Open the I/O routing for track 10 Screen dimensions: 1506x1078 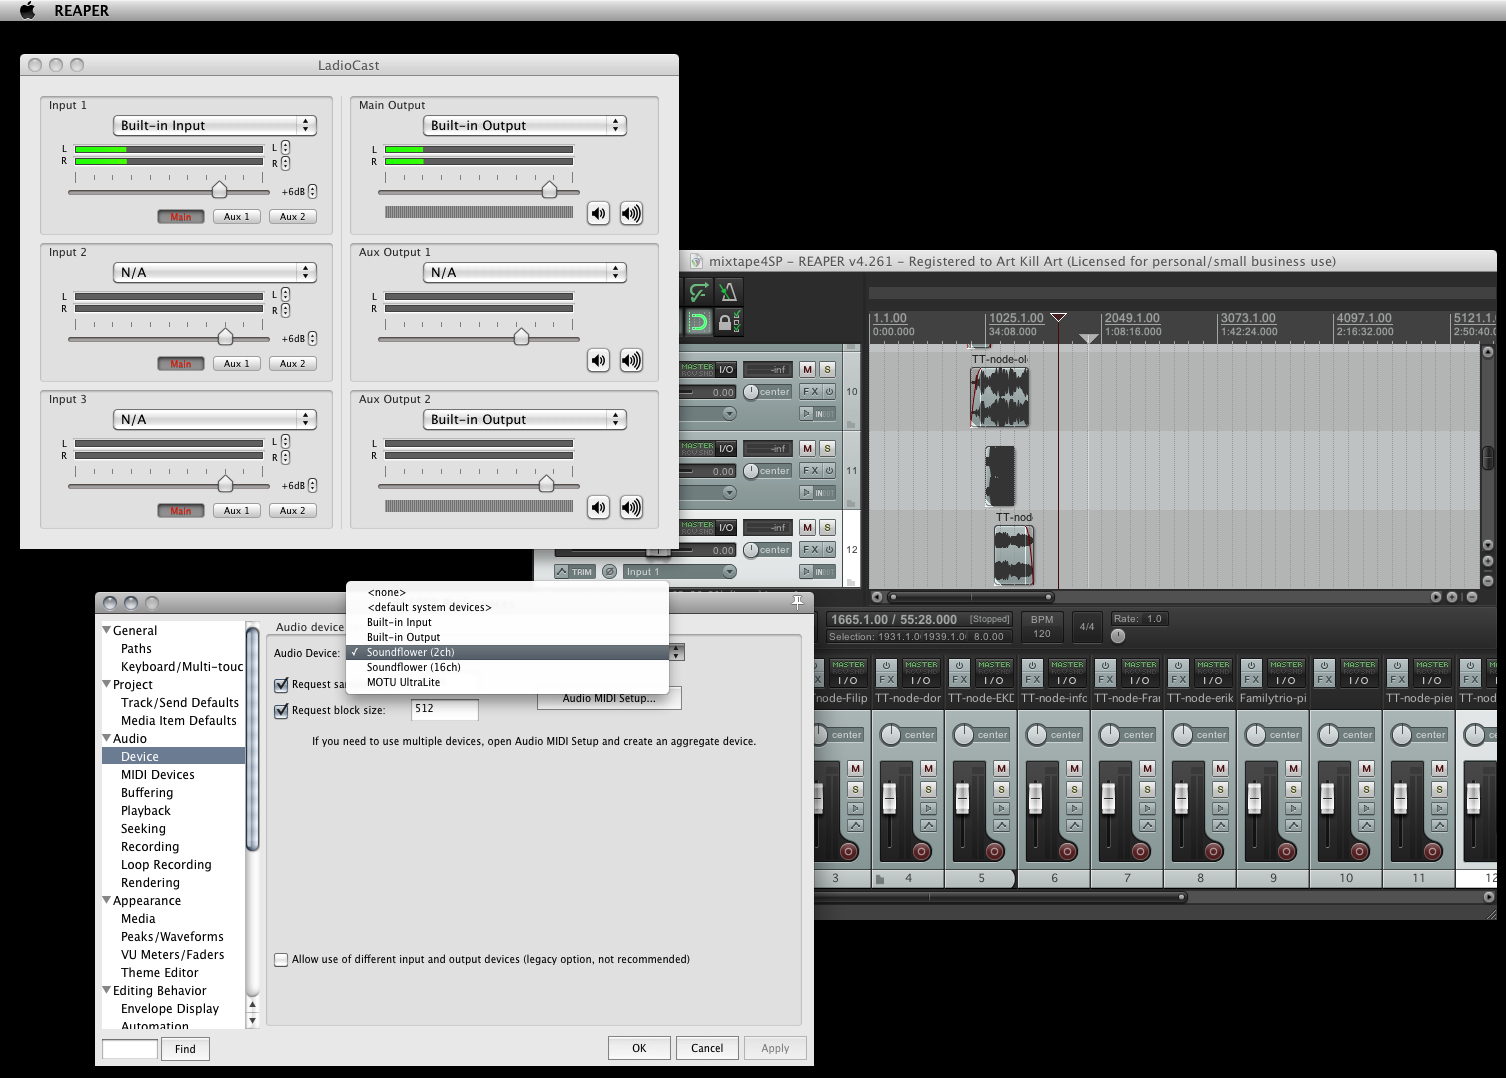point(726,369)
